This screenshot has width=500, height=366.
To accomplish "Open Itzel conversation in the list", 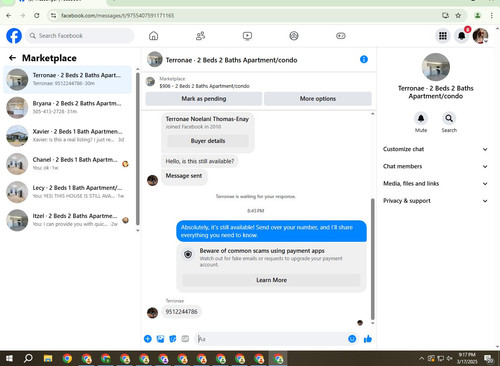I will click(67, 220).
